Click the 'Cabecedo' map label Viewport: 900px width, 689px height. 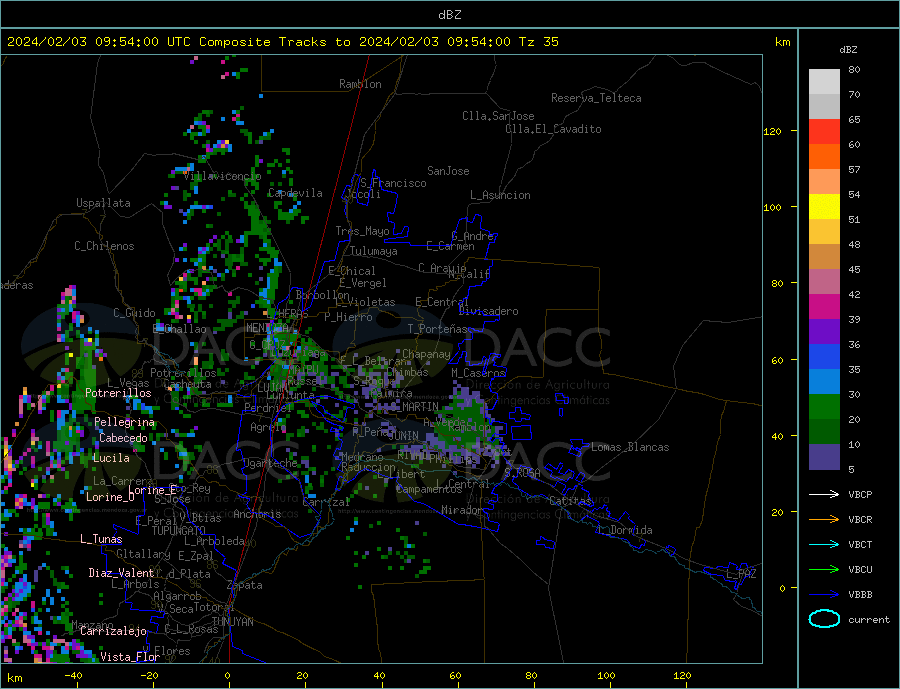(123, 438)
